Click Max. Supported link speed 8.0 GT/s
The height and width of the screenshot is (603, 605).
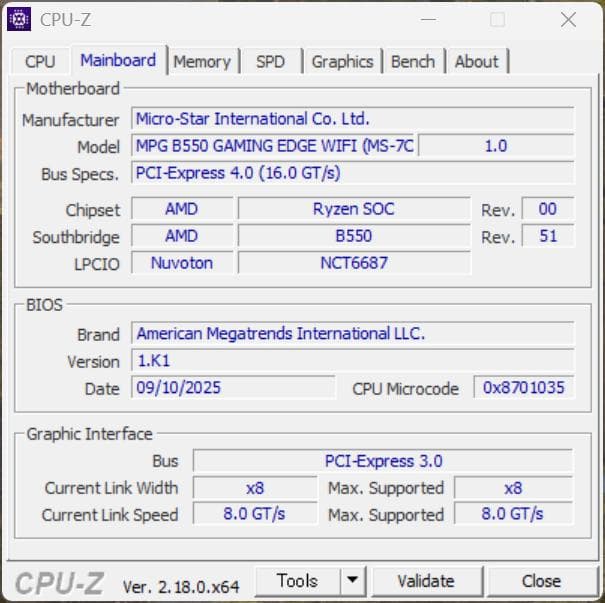click(x=513, y=513)
